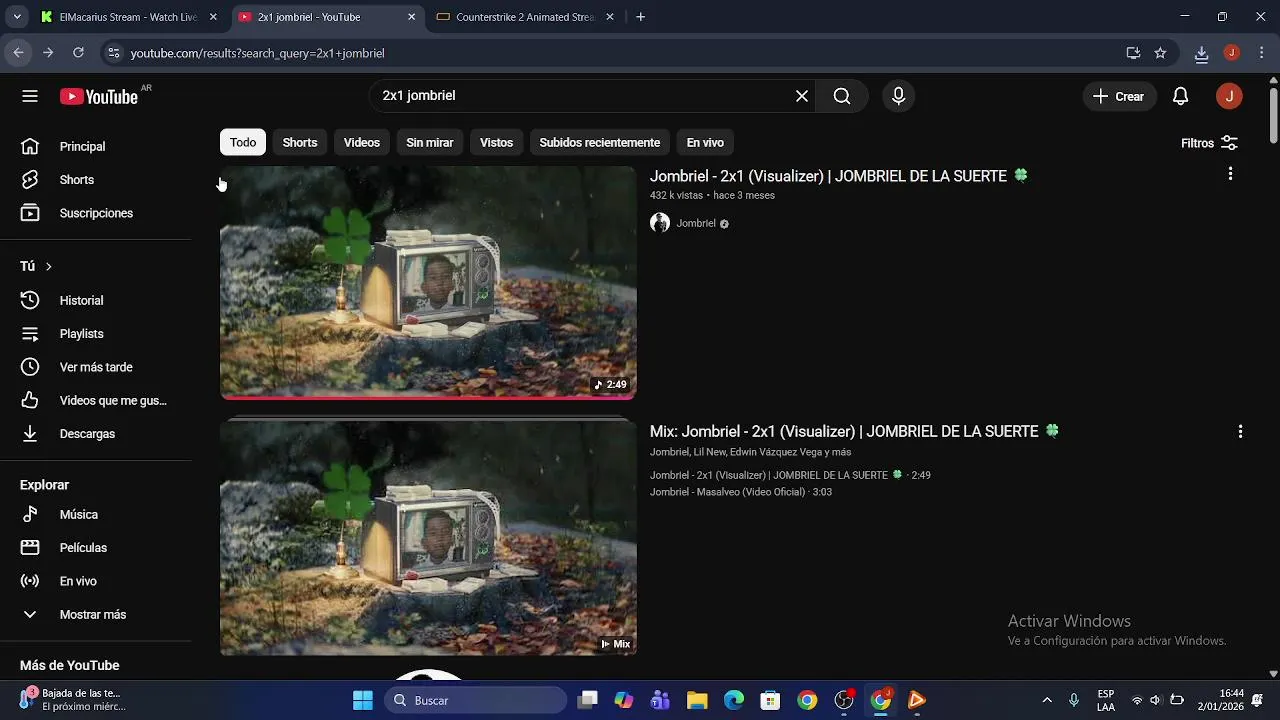Open Suscripciones in the sidebar

click(x=95, y=213)
